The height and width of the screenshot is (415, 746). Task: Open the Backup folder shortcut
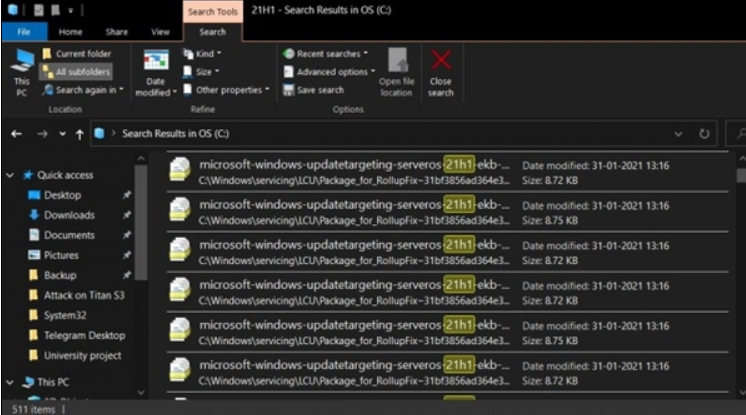[x=60, y=275]
